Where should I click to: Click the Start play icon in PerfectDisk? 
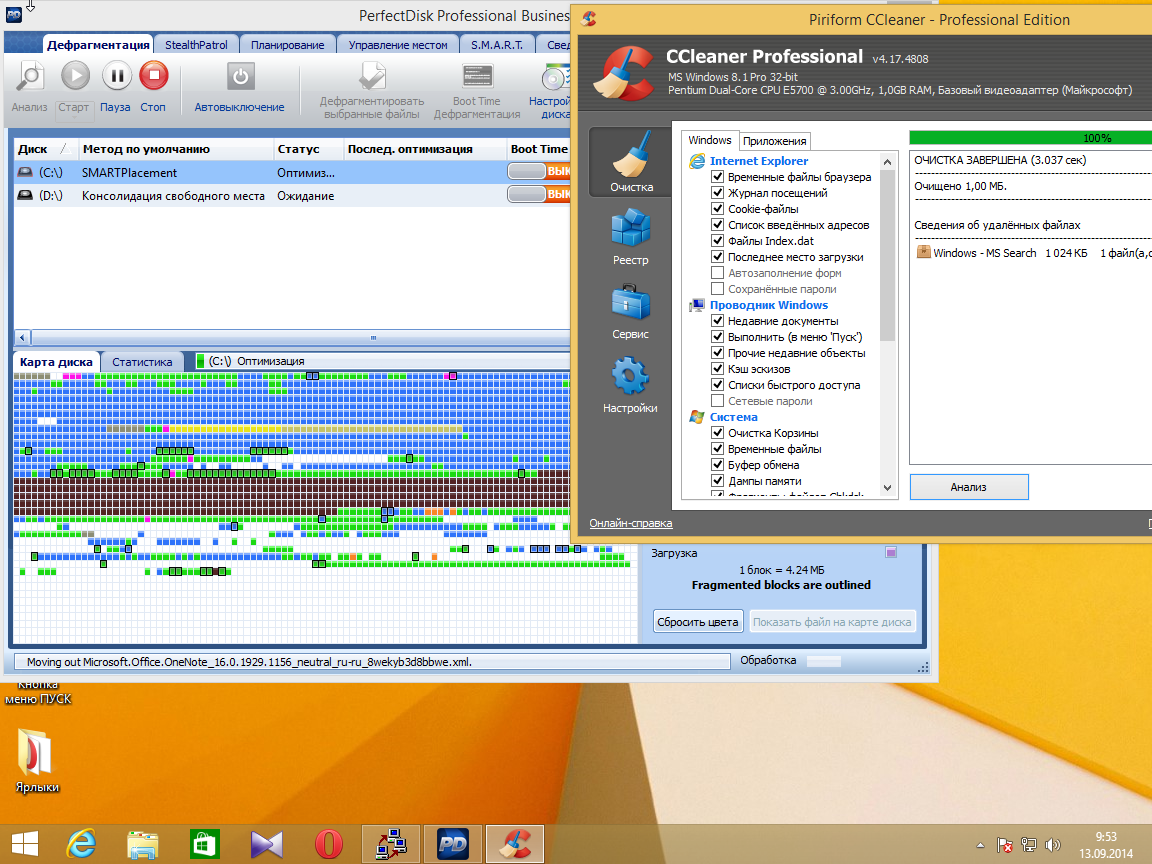point(75,76)
